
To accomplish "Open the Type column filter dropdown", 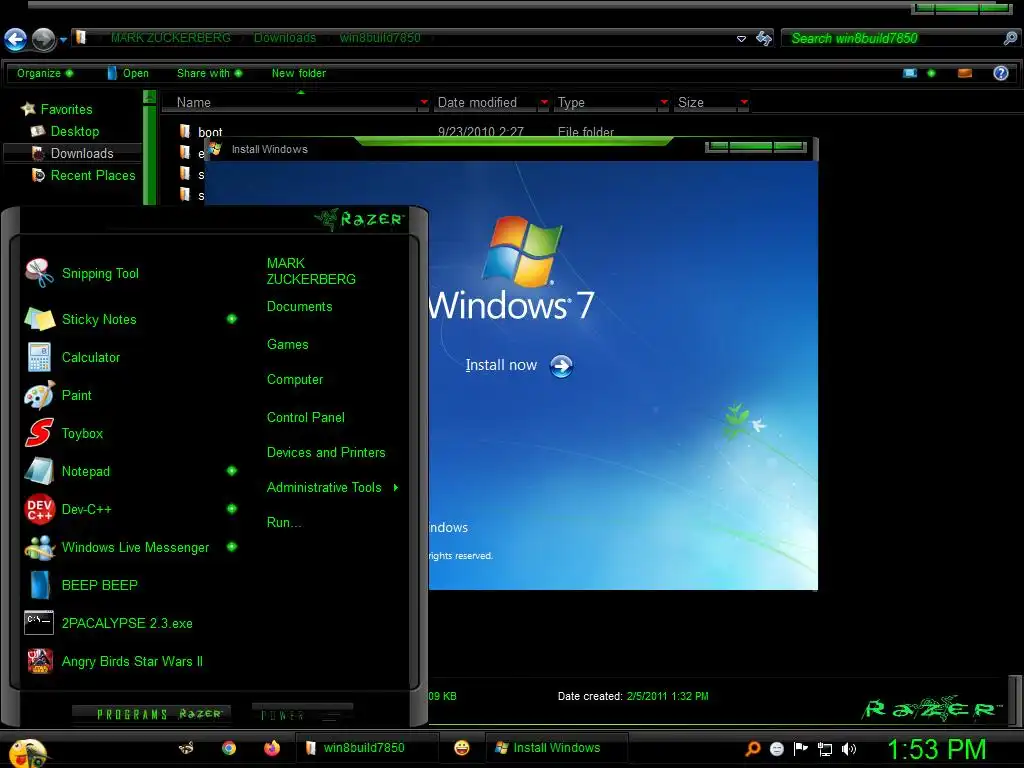I will [x=664, y=102].
